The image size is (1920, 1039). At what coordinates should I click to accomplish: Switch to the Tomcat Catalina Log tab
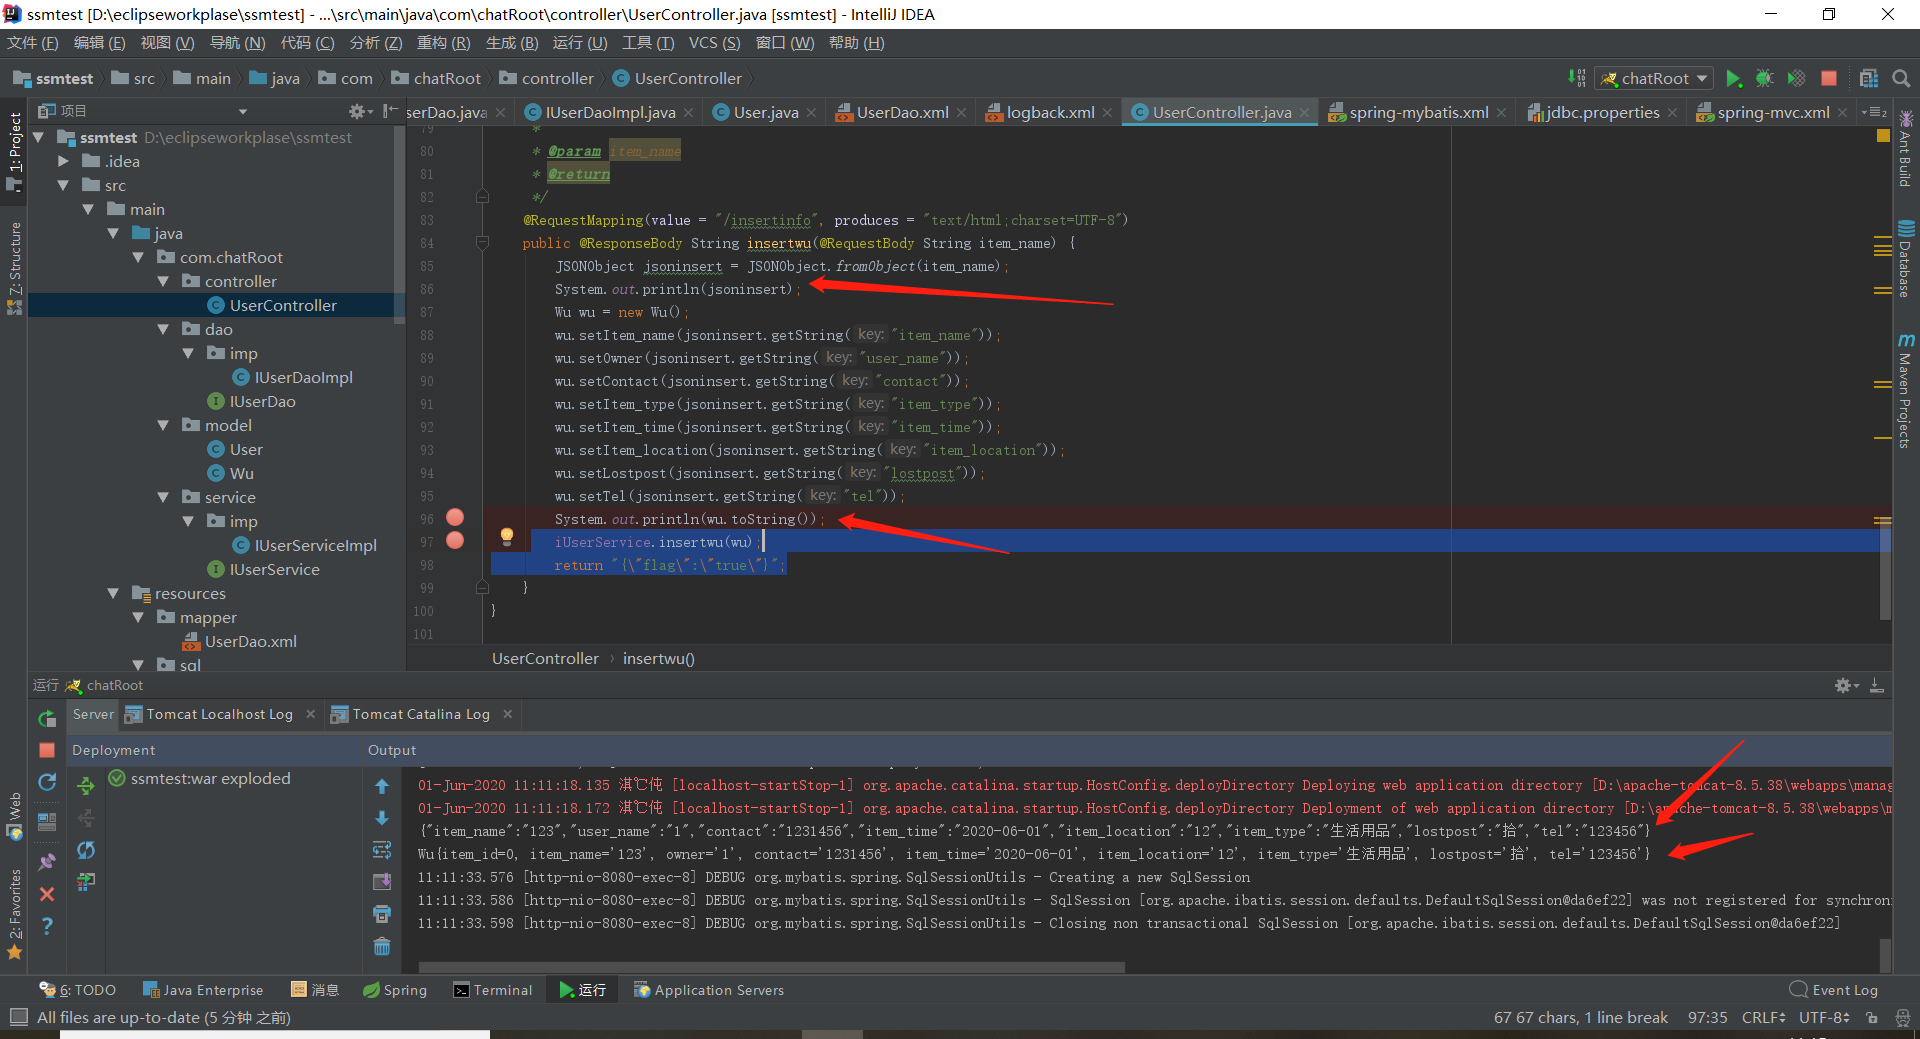pos(420,714)
